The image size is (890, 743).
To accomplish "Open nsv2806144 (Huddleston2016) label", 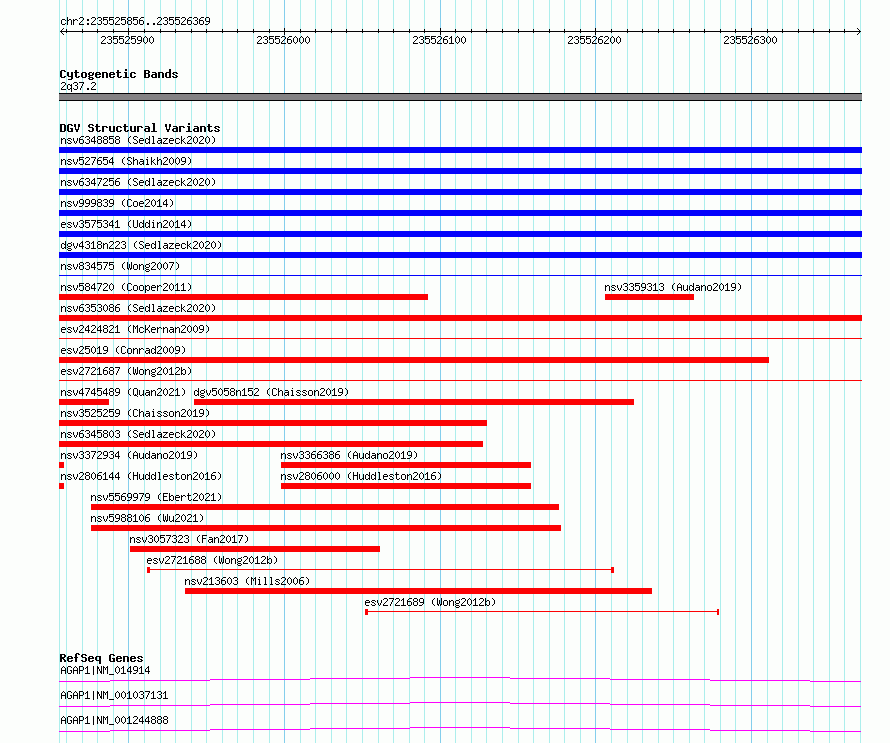I will click(141, 476).
